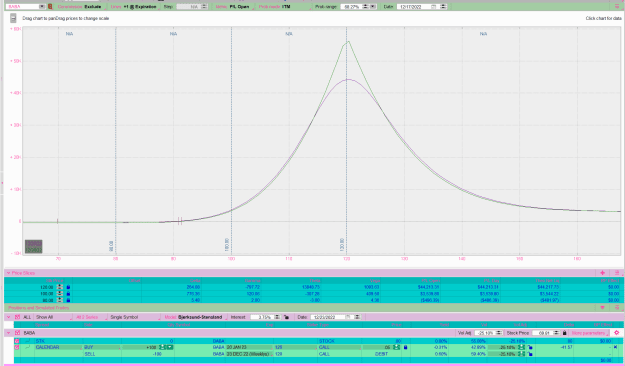625x366 pixels.
Task: Adjust the Prob range stepper arrows
Action: point(366,7)
